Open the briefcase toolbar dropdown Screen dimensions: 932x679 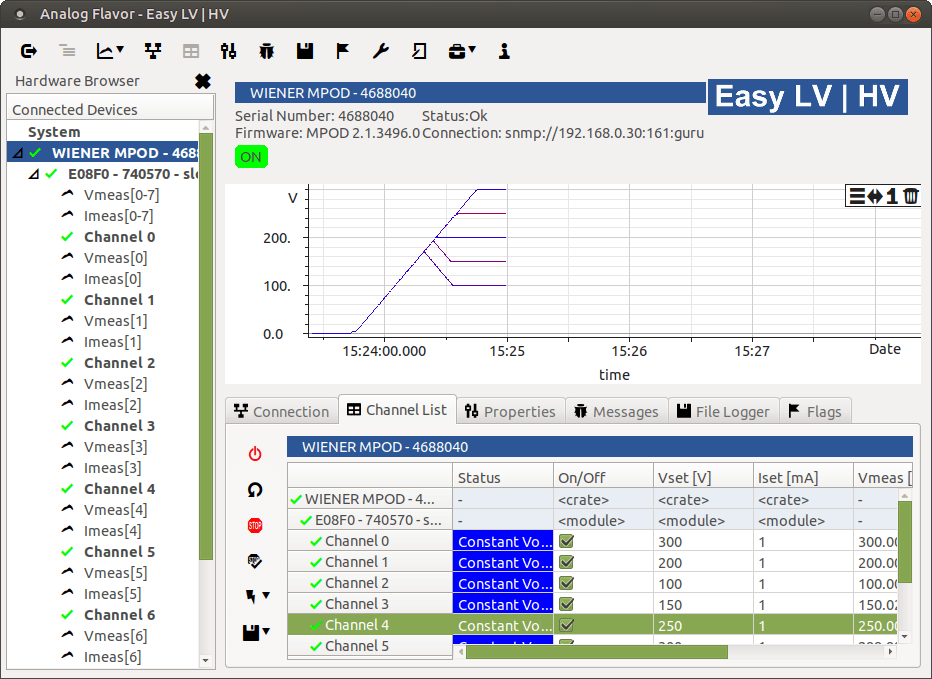click(472, 50)
